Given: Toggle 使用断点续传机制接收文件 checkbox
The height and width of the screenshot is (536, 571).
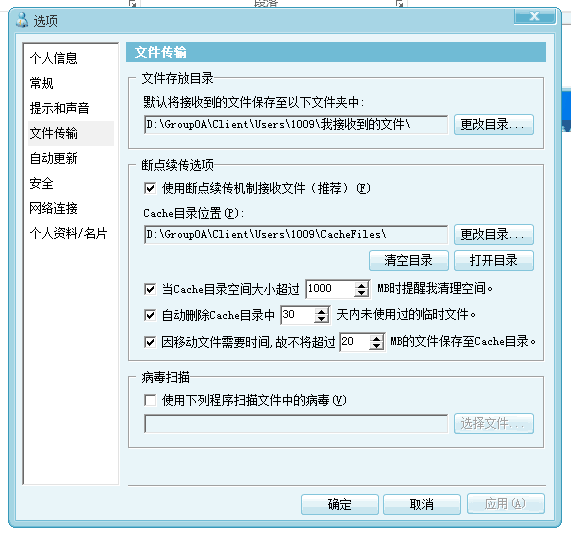Looking at the screenshot, I should click(x=150, y=188).
